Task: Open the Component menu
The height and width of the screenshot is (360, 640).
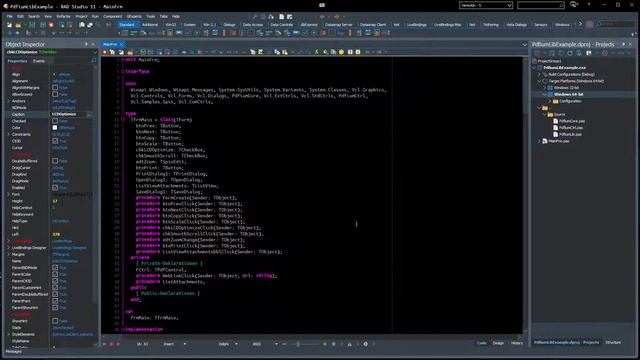Action: point(112,16)
